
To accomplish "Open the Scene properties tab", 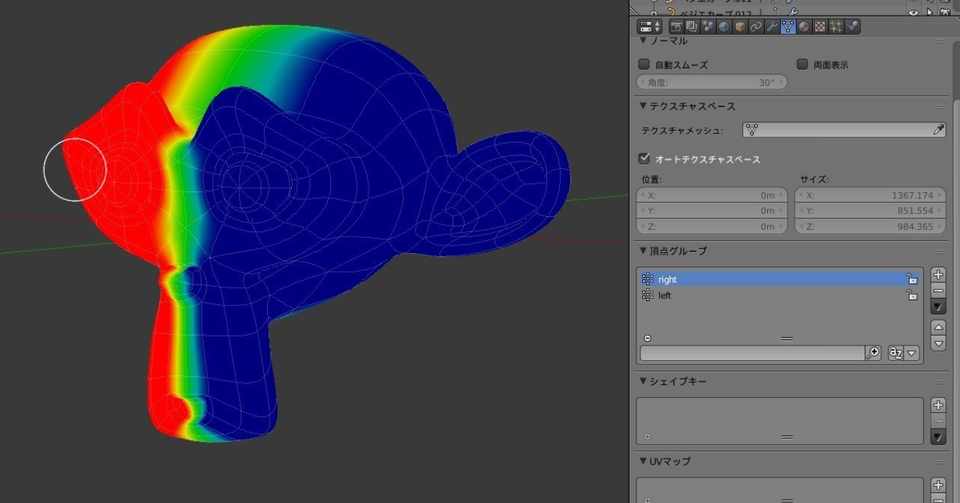I will pos(708,26).
